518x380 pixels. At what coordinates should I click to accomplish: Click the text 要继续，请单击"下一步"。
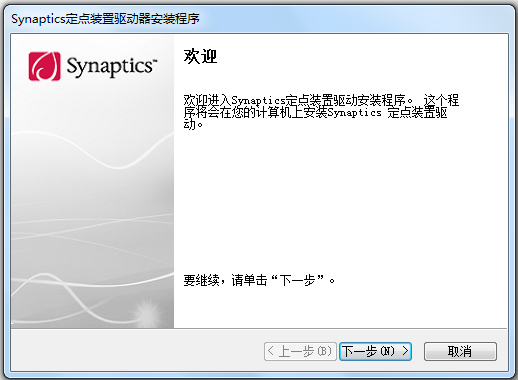[x=259, y=280]
